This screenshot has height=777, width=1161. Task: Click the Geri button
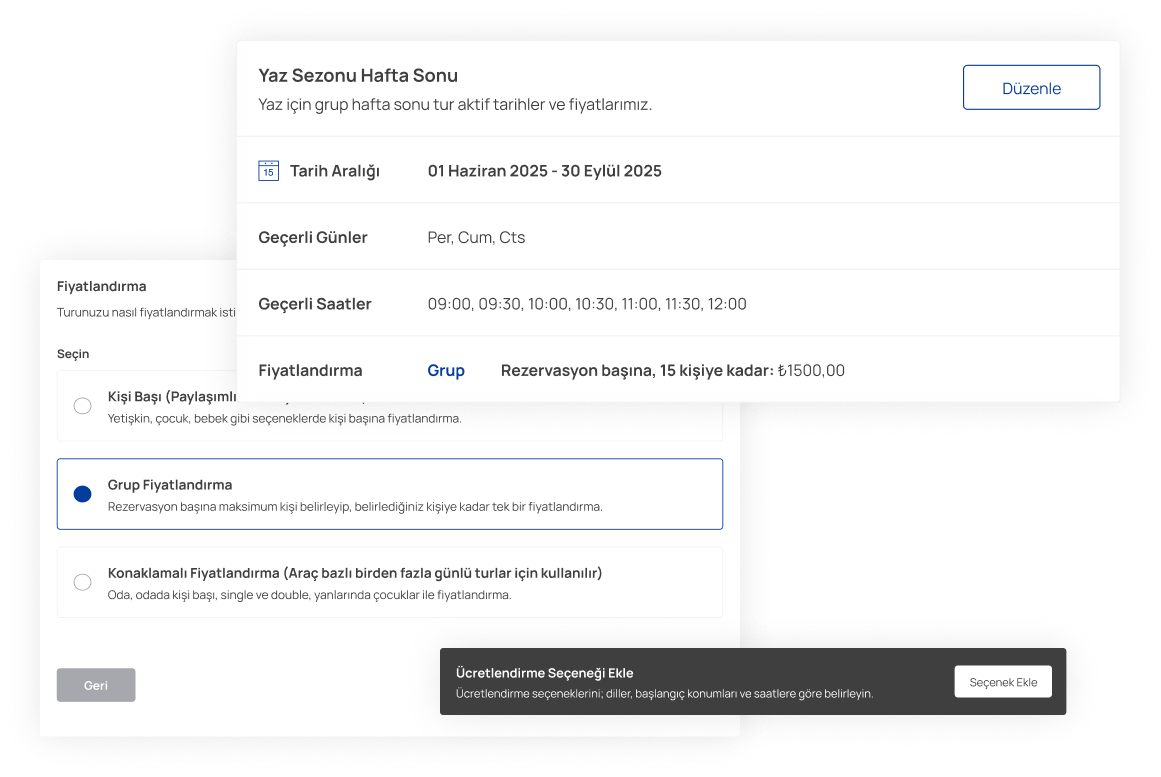point(96,685)
